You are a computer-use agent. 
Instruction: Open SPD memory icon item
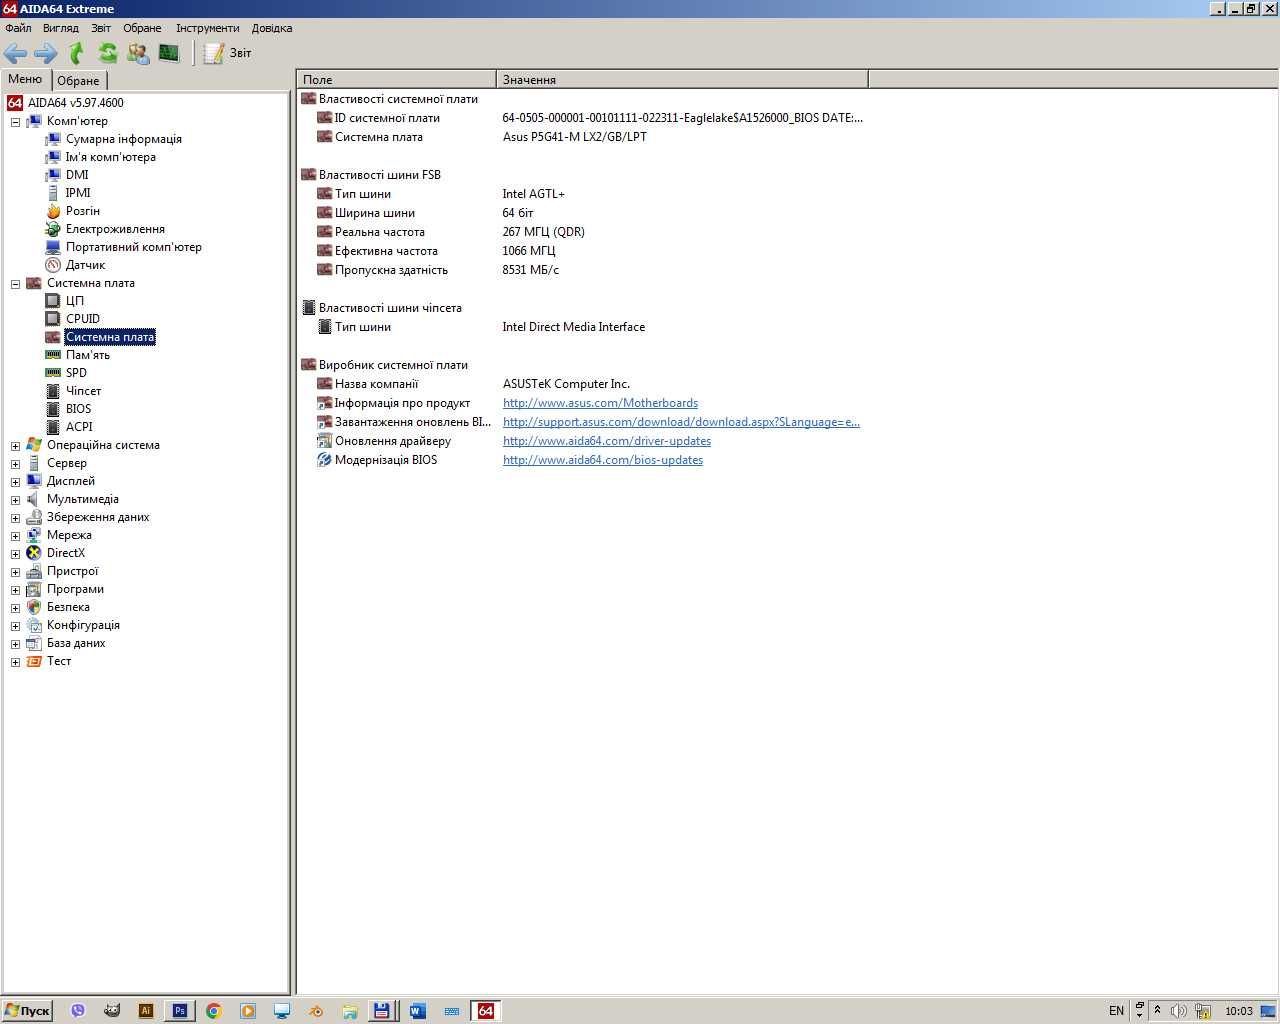click(x=53, y=373)
